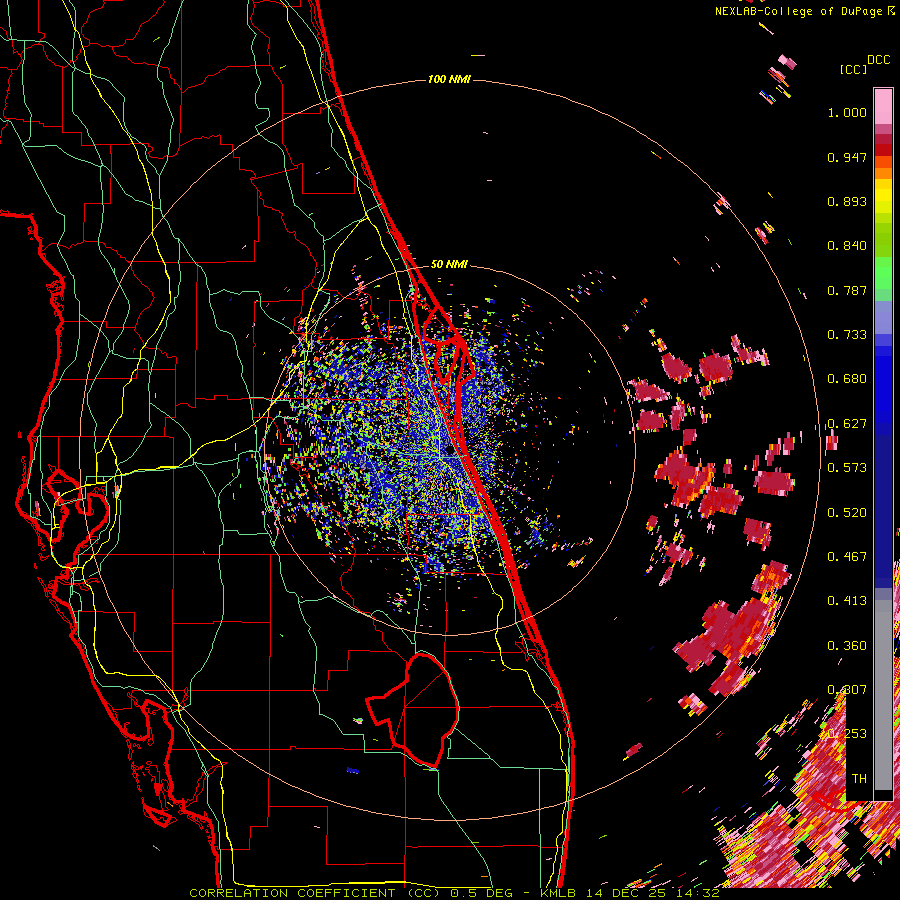Click the 100 NMI range ring label
The image size is (900, 900).
point(449,79)
